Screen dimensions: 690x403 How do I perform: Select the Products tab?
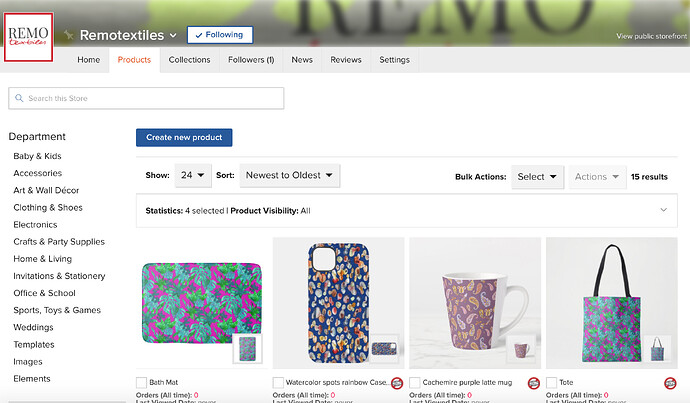pyautogui.click(x=134, y=60)
